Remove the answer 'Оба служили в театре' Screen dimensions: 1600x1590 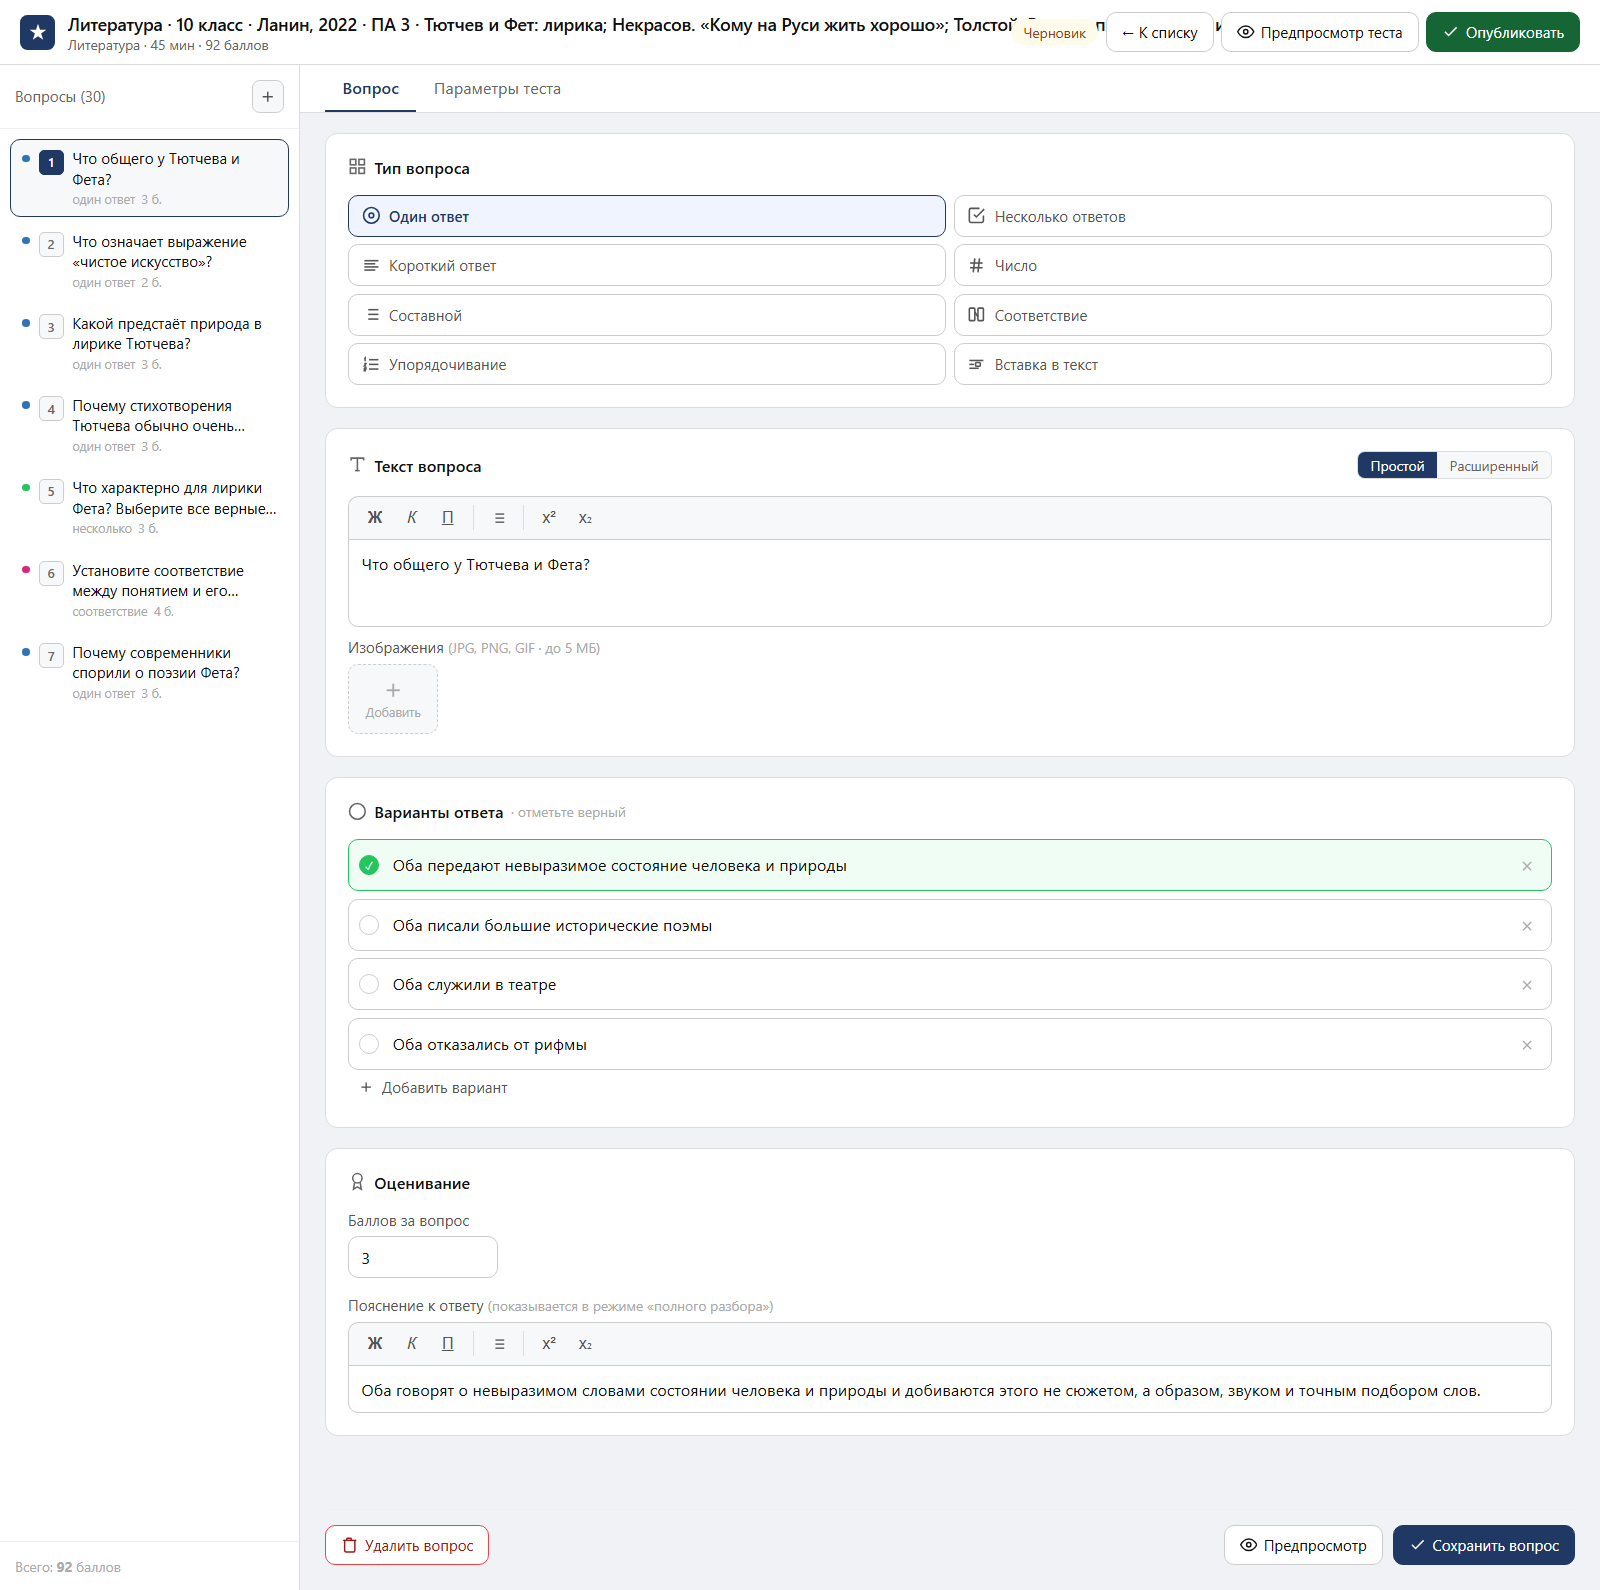[x=1527, y=985]
